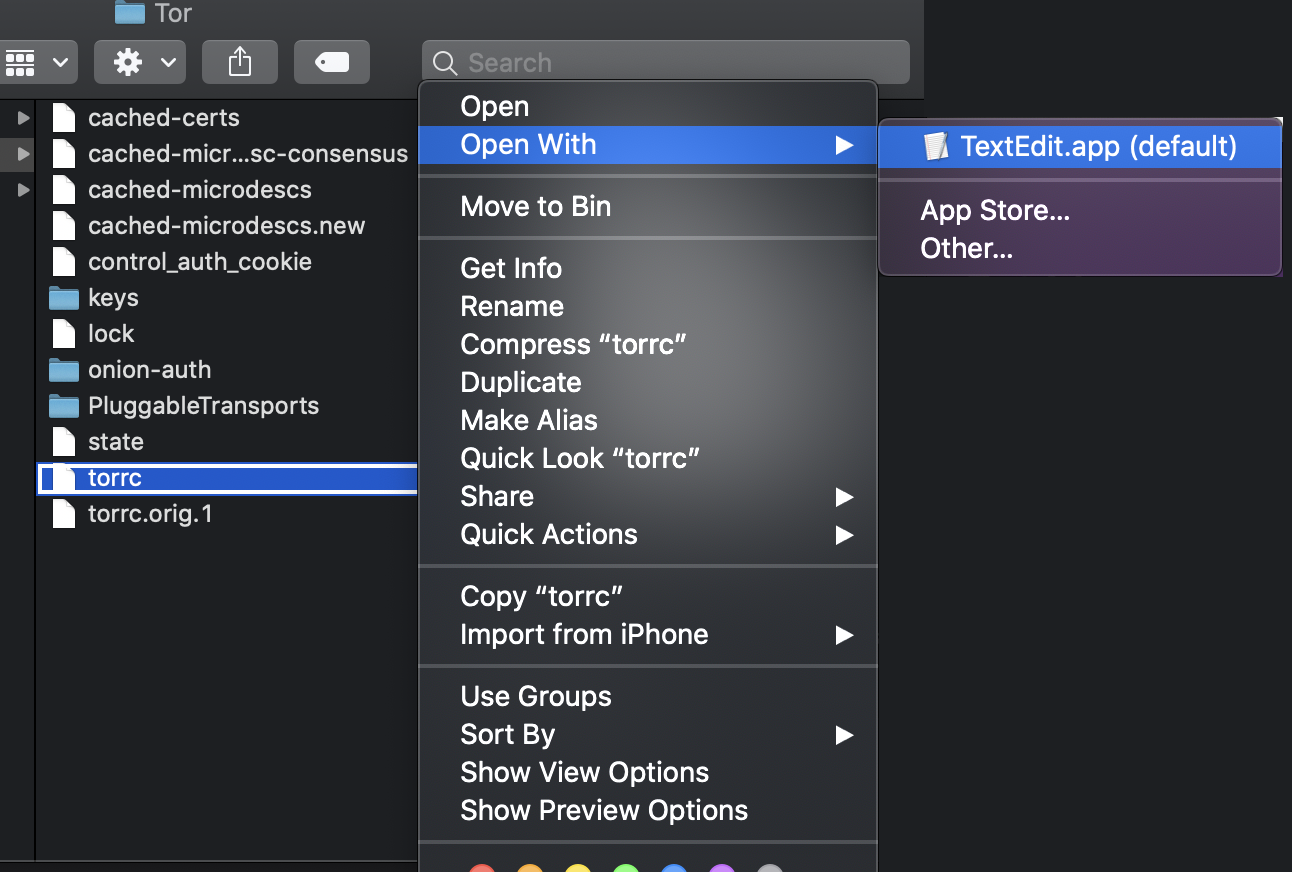Image resolution: width=1292 pixels, height=872 pixels.
Task: Choose Move to Bin from context menu
Action: pyautogui.click(x=535, y=207)
